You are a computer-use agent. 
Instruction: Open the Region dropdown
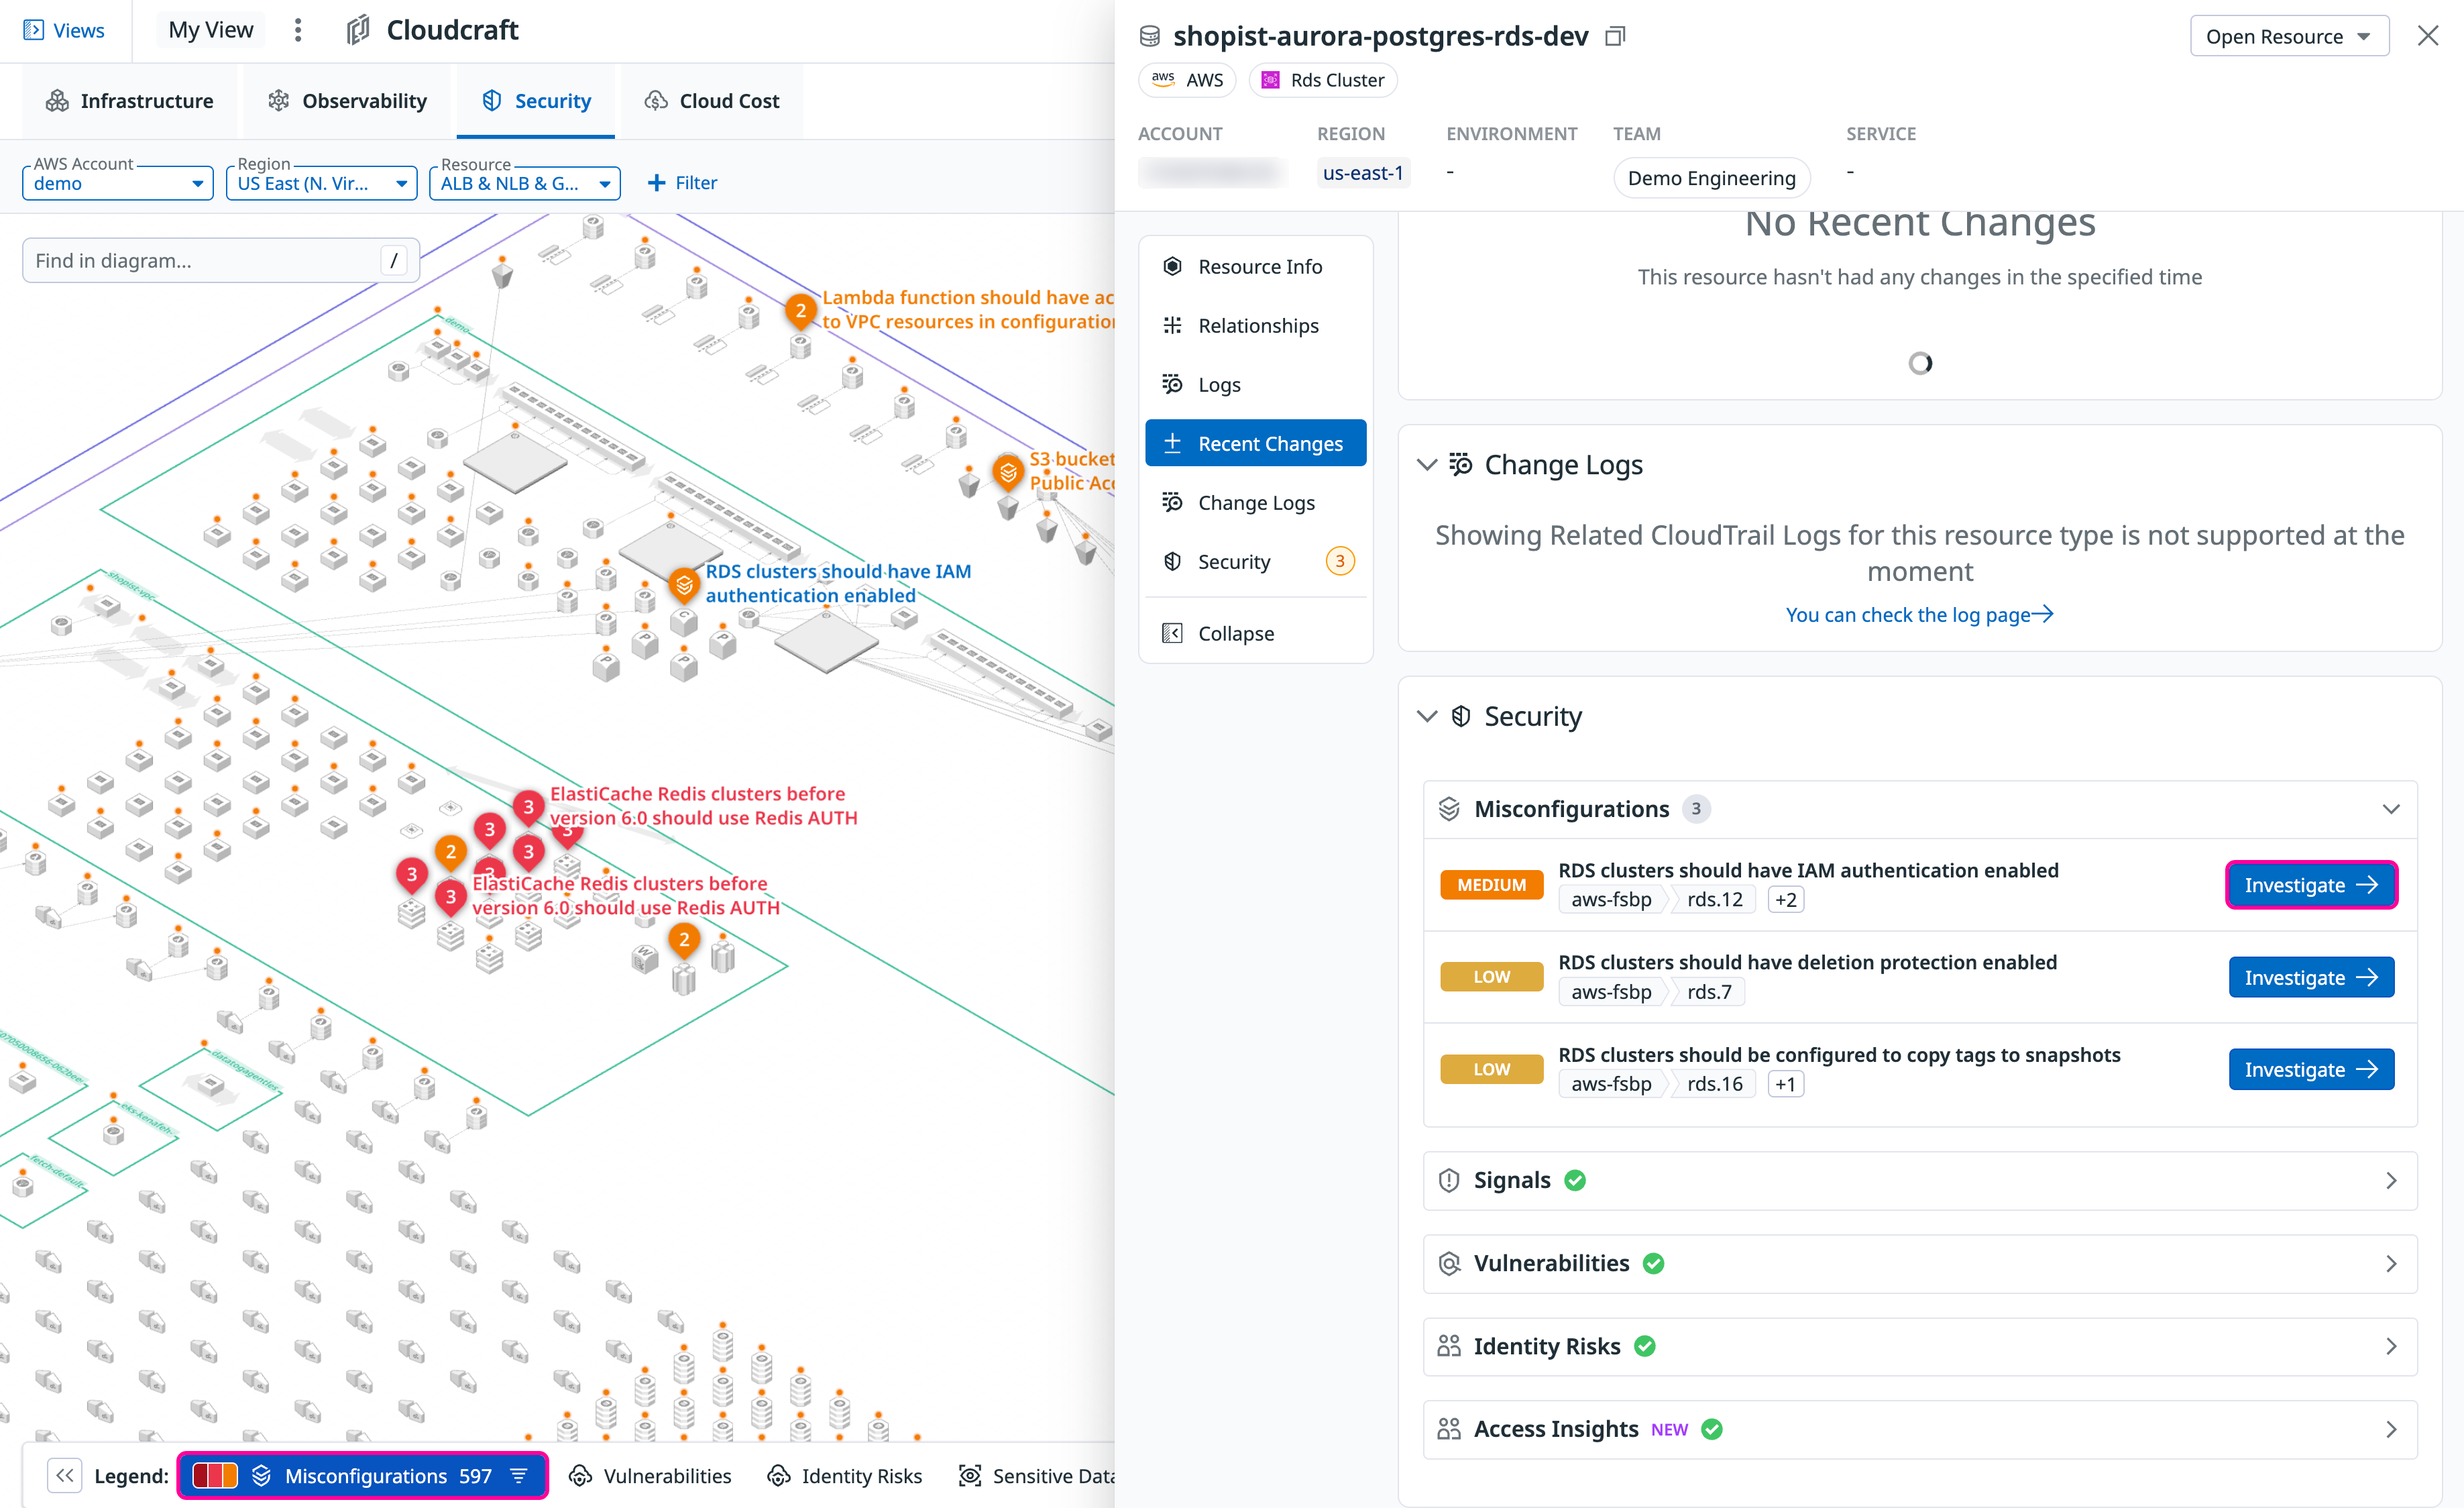point(321,183)
